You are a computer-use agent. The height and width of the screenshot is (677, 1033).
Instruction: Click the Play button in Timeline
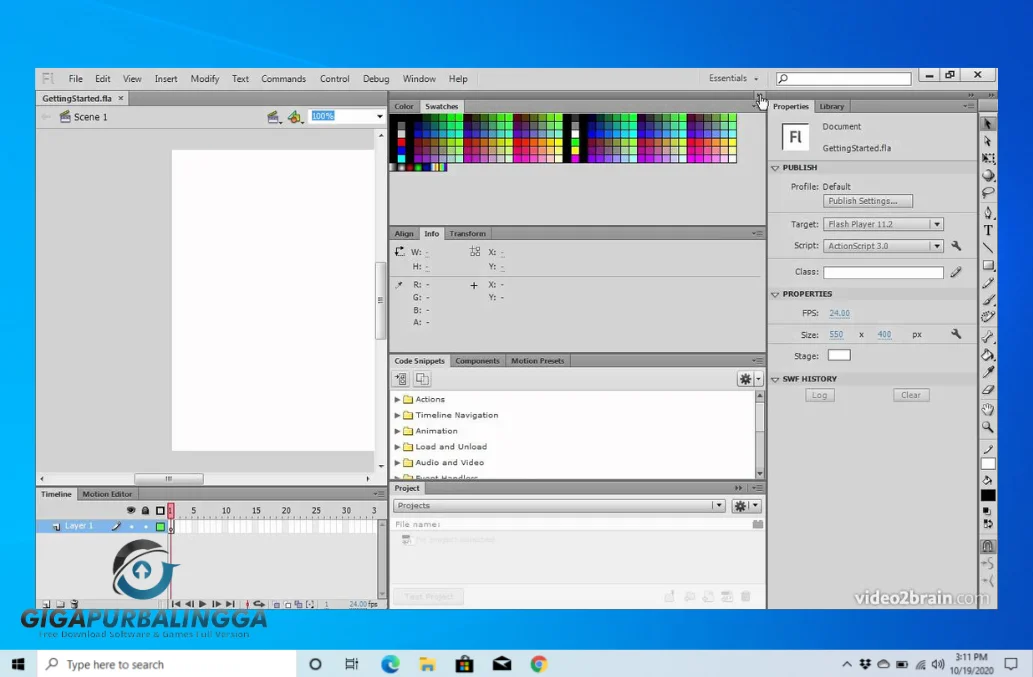pos(203,604)
